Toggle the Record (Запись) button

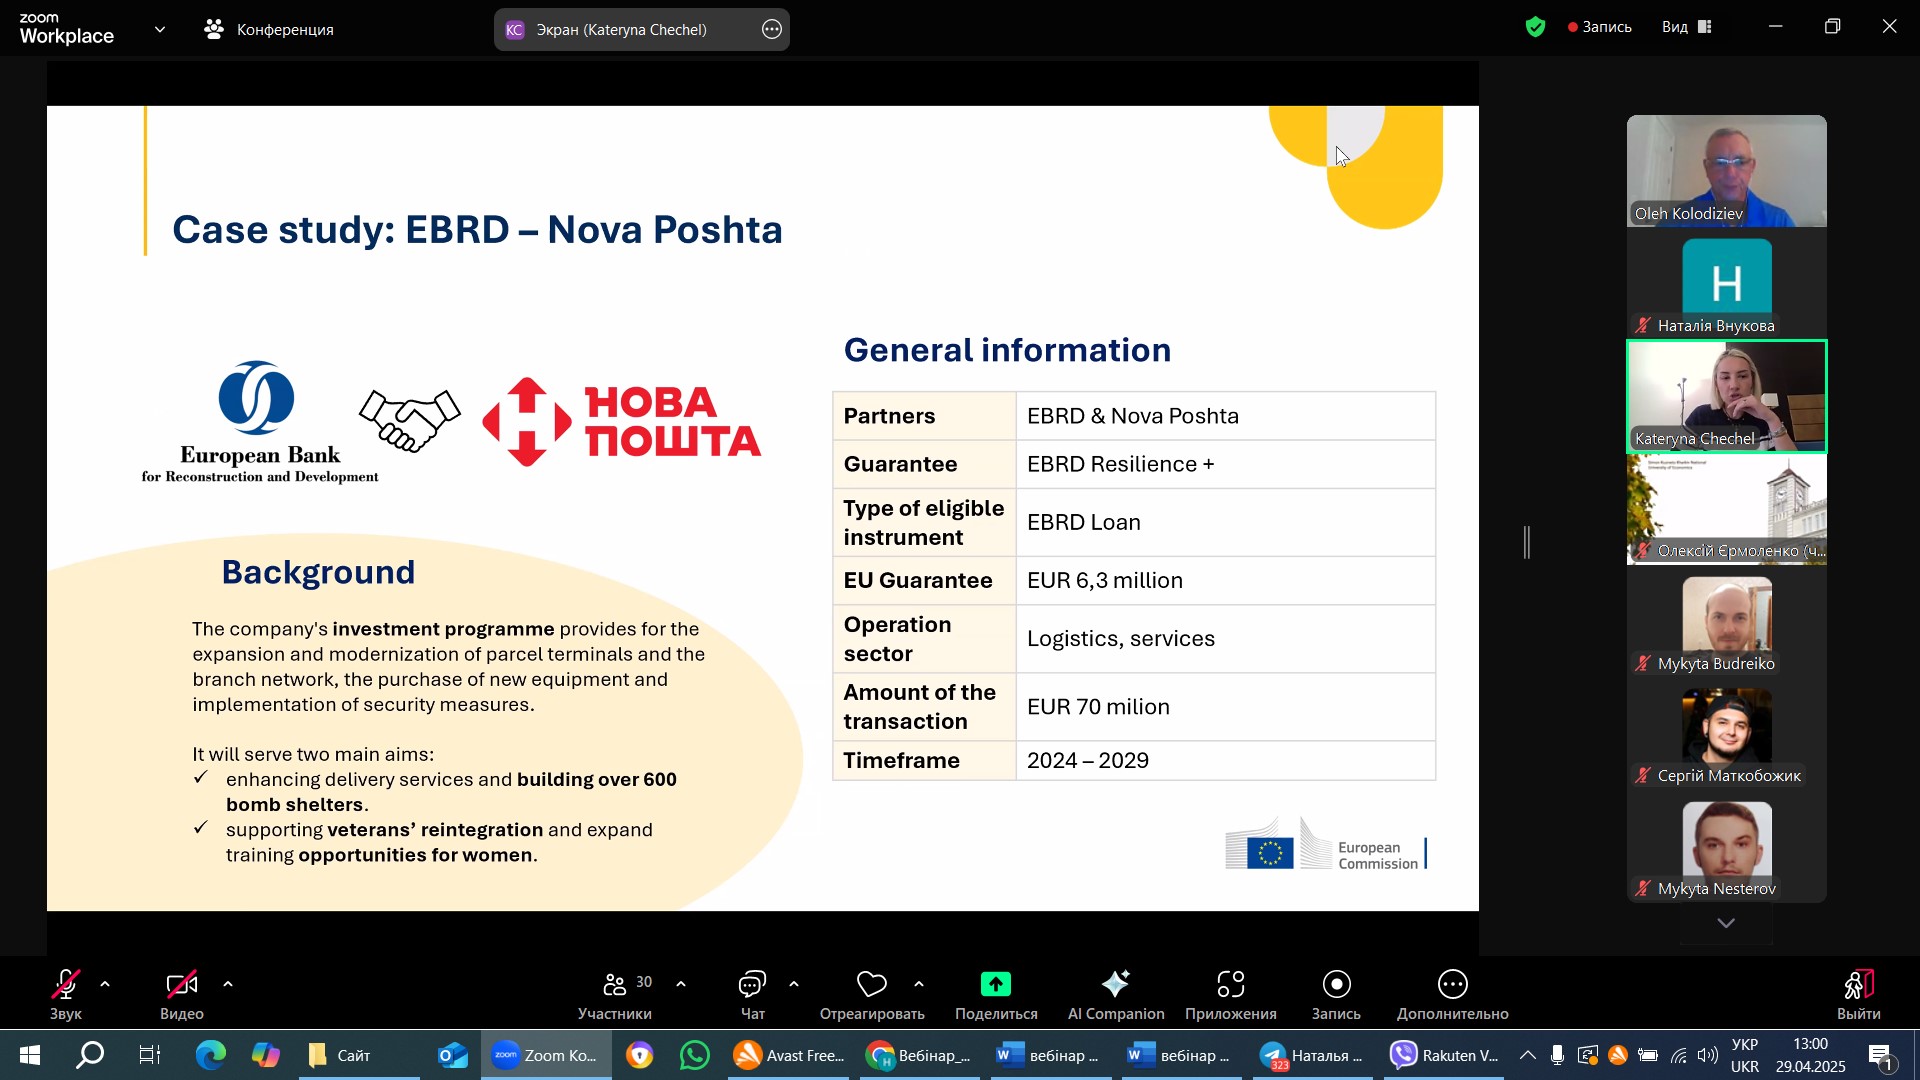pyautogui.click(x=1336, y=986)
